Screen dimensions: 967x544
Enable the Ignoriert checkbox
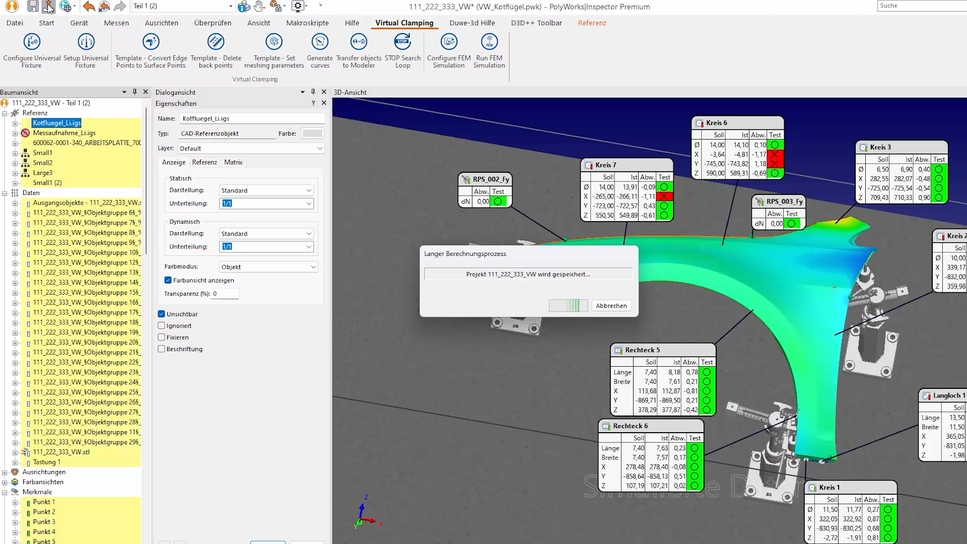tap(162, 326)
